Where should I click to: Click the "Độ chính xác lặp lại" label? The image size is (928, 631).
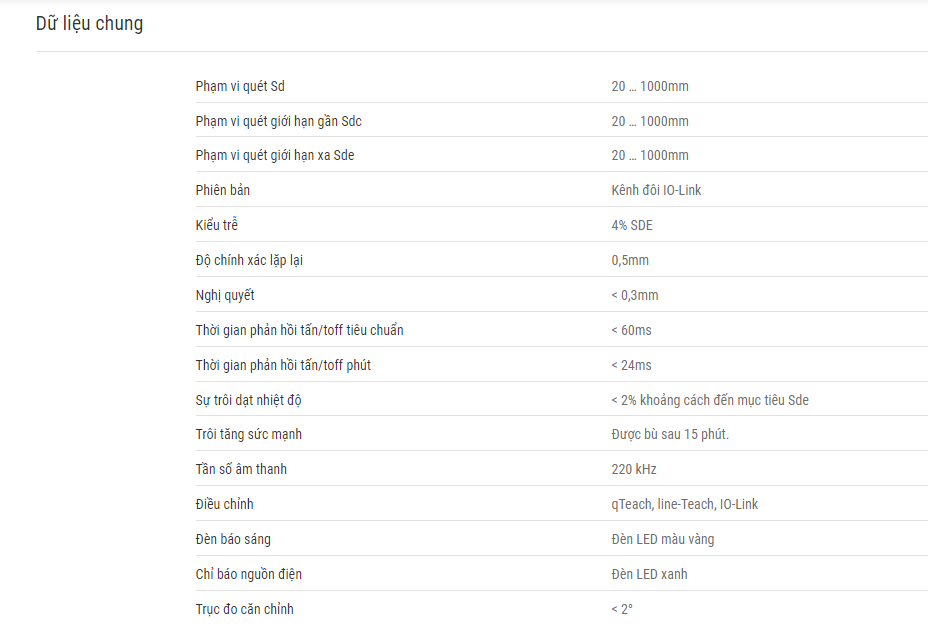click(249, 260)
